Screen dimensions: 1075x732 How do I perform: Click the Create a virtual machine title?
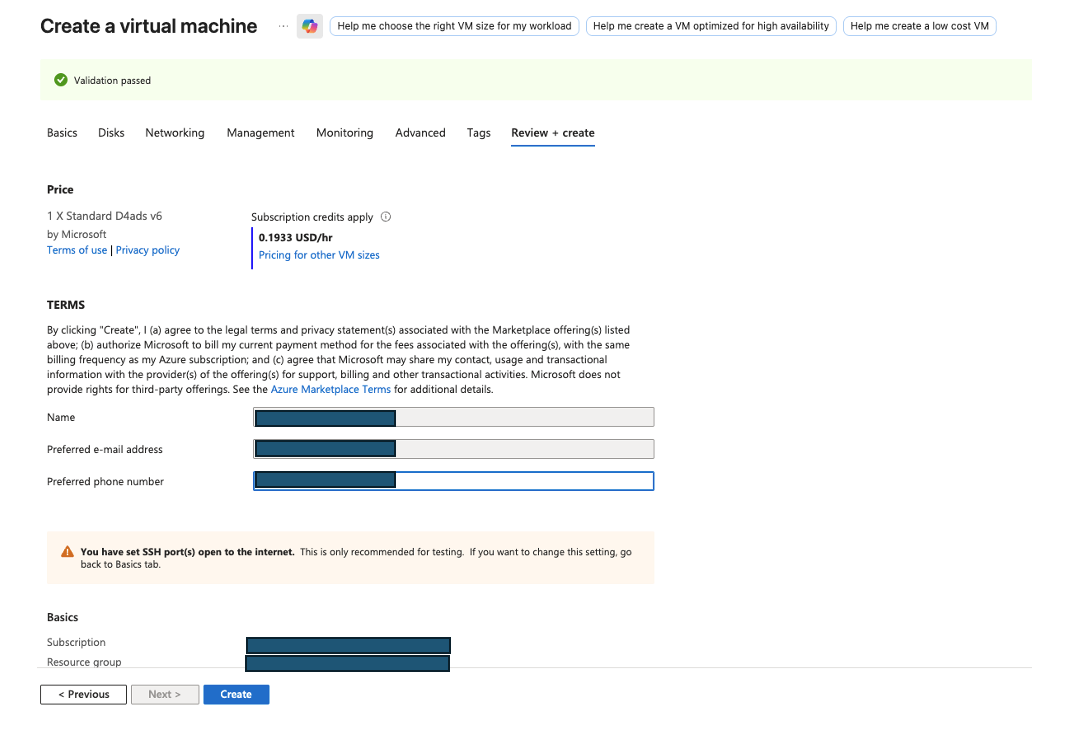coord(149,26)
